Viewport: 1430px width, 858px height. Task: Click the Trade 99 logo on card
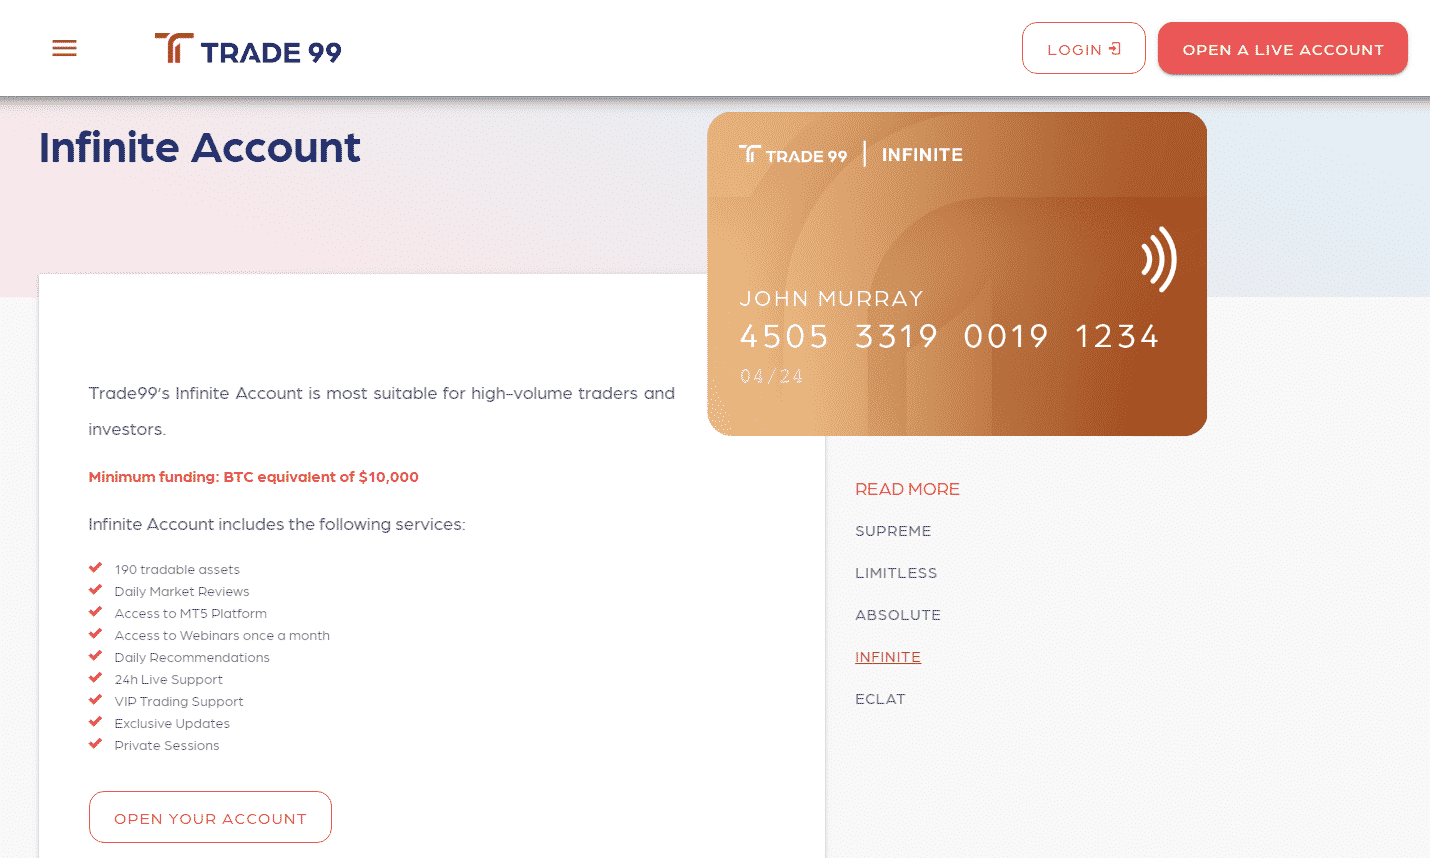[x=793, y=155]
